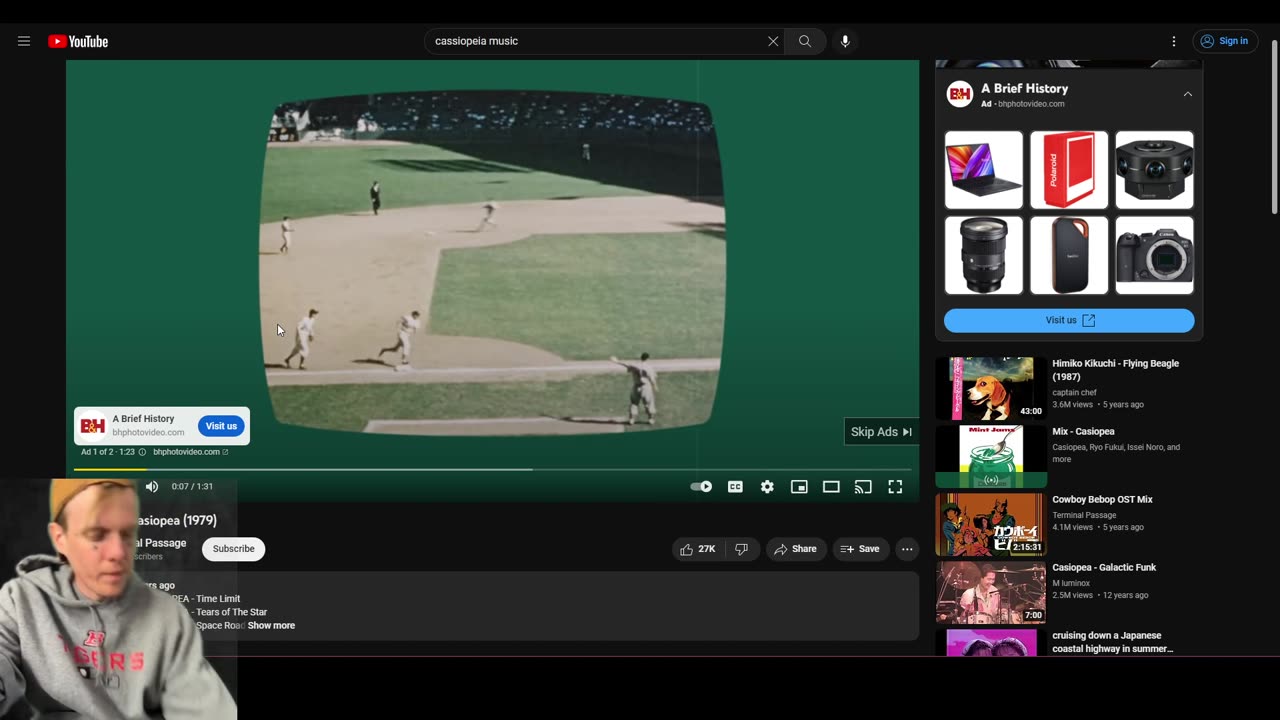The width and height of the screenshot is (1280, 720).
Task: Select the 360 camera product image
Action: point(1154,170)
